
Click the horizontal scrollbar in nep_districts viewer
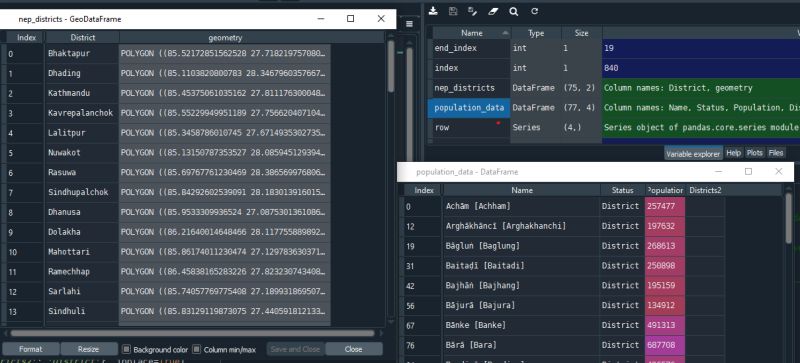tap(192, 333)
